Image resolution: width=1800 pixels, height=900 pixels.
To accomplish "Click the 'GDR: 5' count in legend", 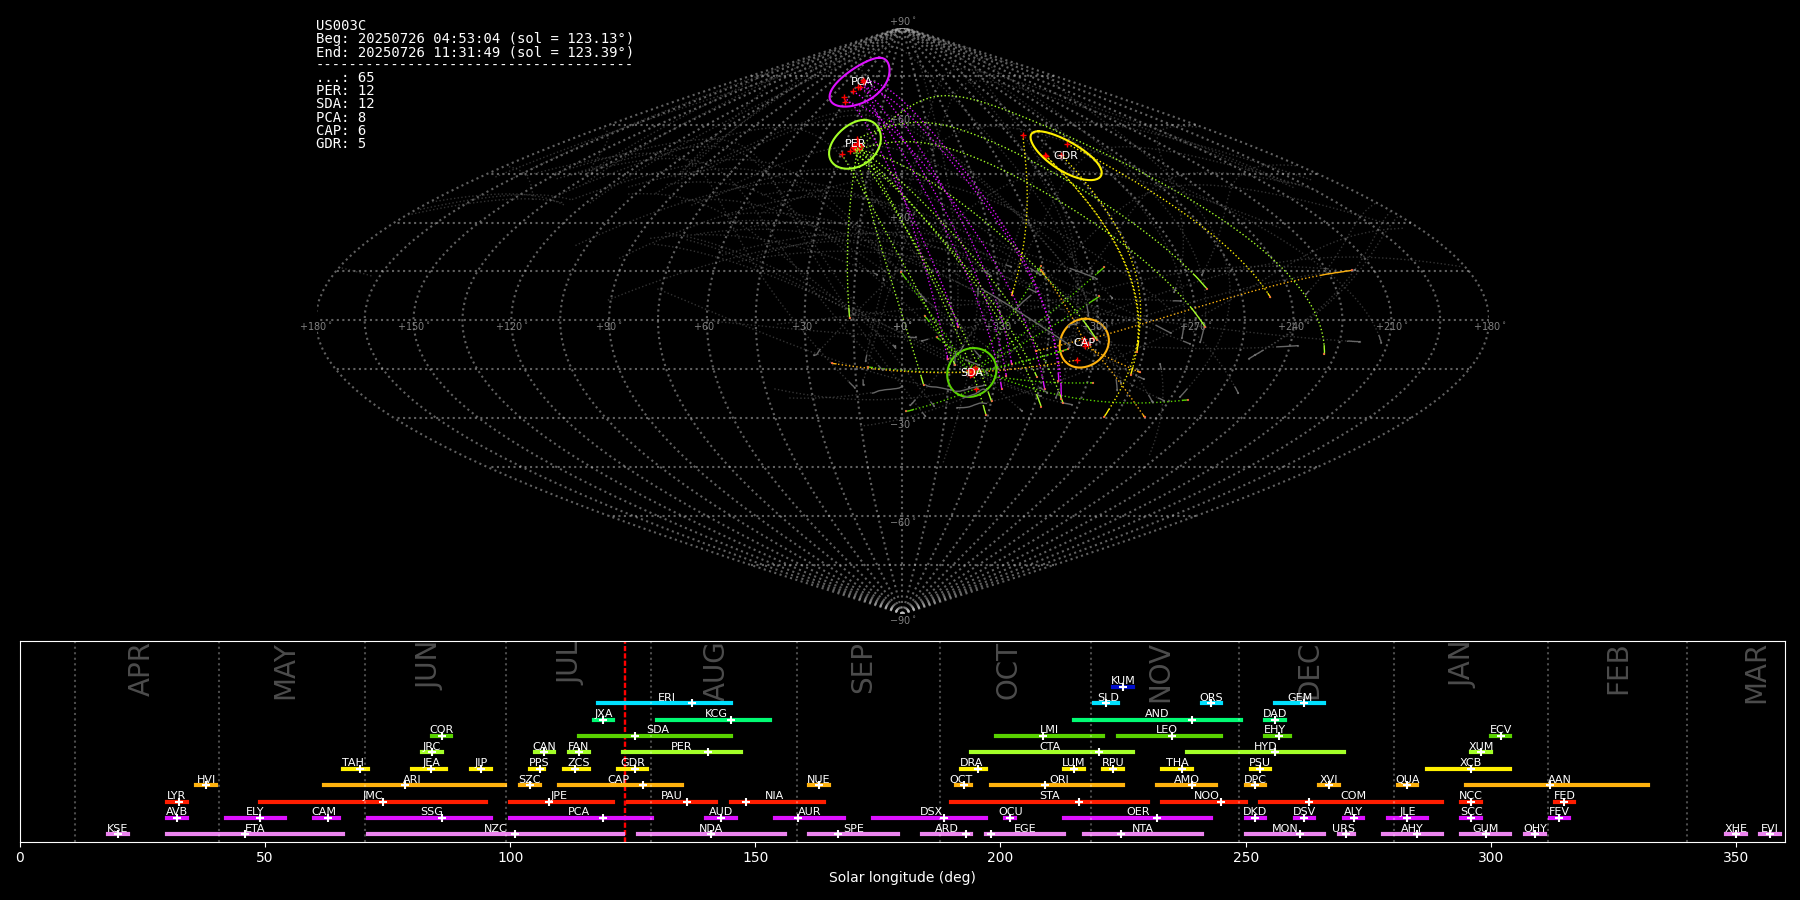I will tap(341, 144).
